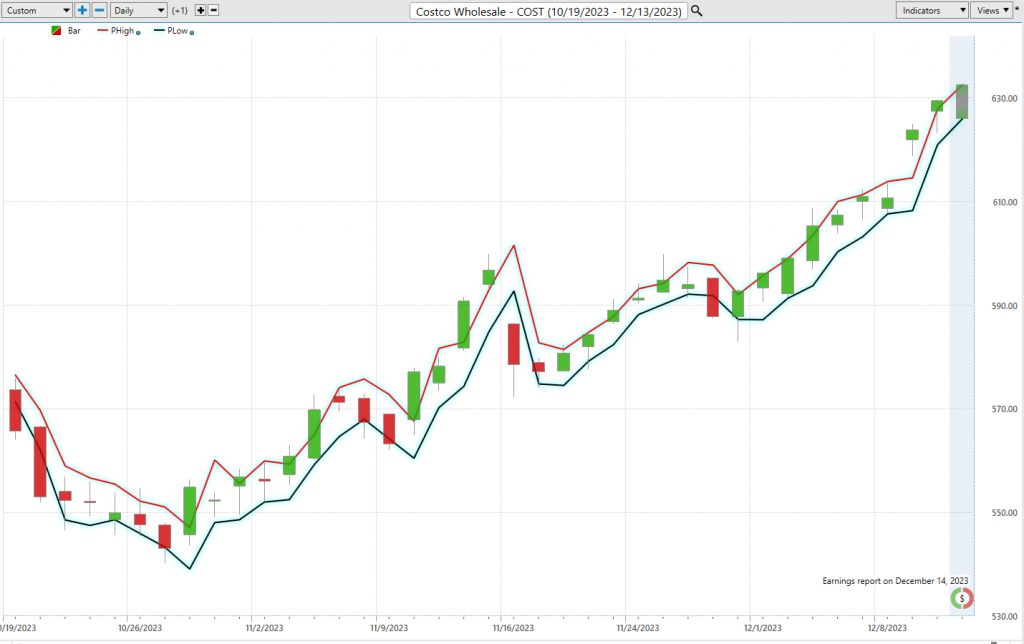The width and height of the screenshot is (1024, 644).
Task: Click the Bar legend color swatch
Action: [x=56, y=31]
